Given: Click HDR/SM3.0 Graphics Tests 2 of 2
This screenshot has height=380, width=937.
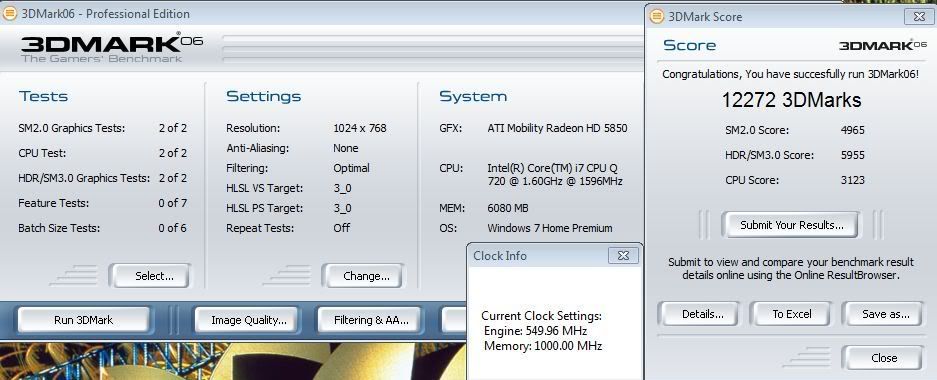Looking at the screenshot, I should (x=173, y=178).
